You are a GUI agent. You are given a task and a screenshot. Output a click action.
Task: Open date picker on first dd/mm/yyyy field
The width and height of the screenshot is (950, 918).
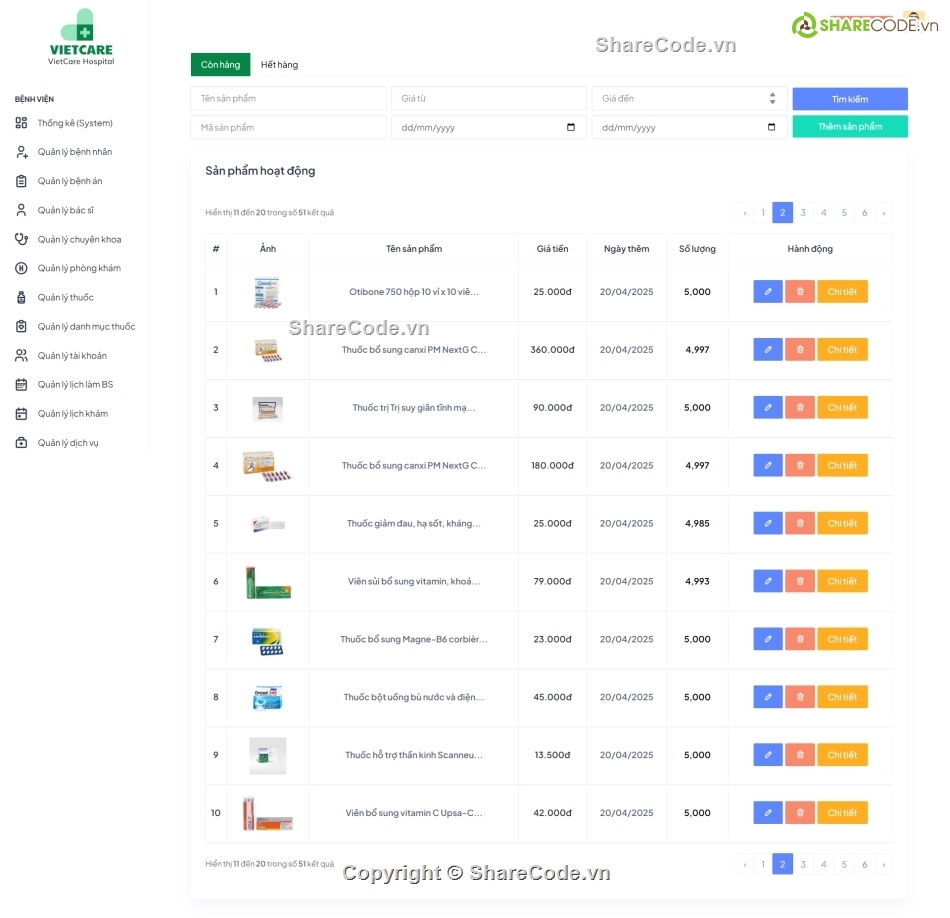coord(571,127)
